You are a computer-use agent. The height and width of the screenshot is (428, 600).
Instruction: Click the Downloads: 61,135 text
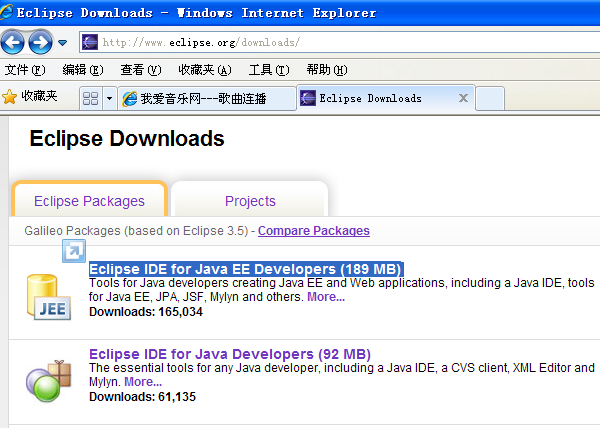click(142, 397)
